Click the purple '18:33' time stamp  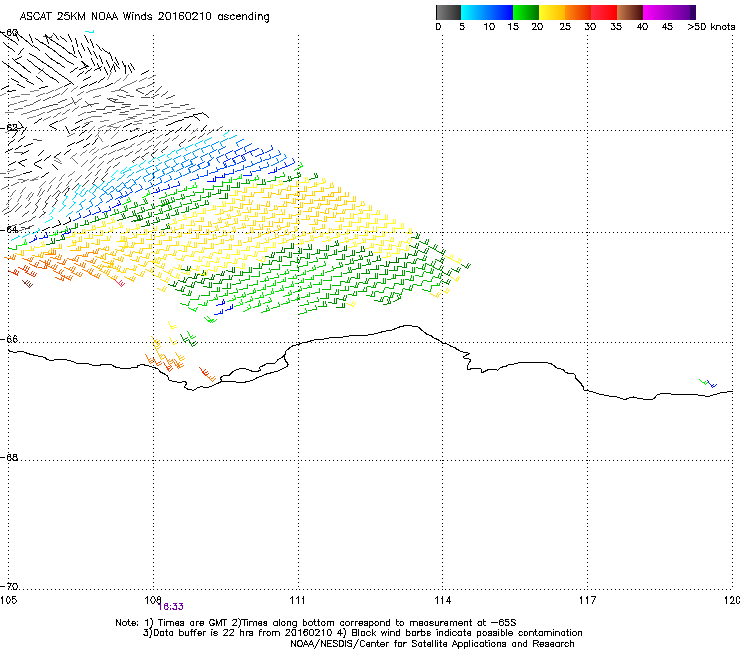click(170, 607)
